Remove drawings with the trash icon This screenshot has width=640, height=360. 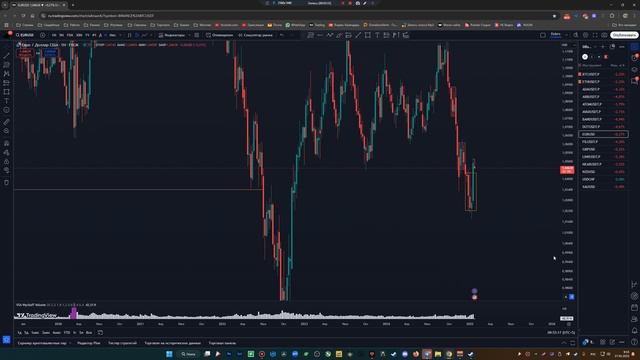(7, 182)
